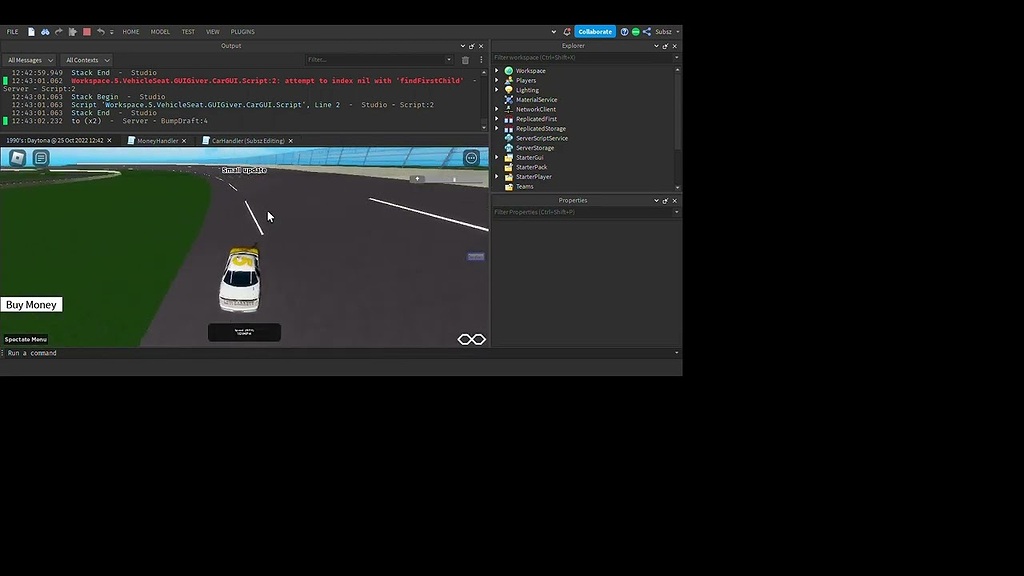1024x576 pixels.
Task: Click the Buy Money button
Action: 31,304
